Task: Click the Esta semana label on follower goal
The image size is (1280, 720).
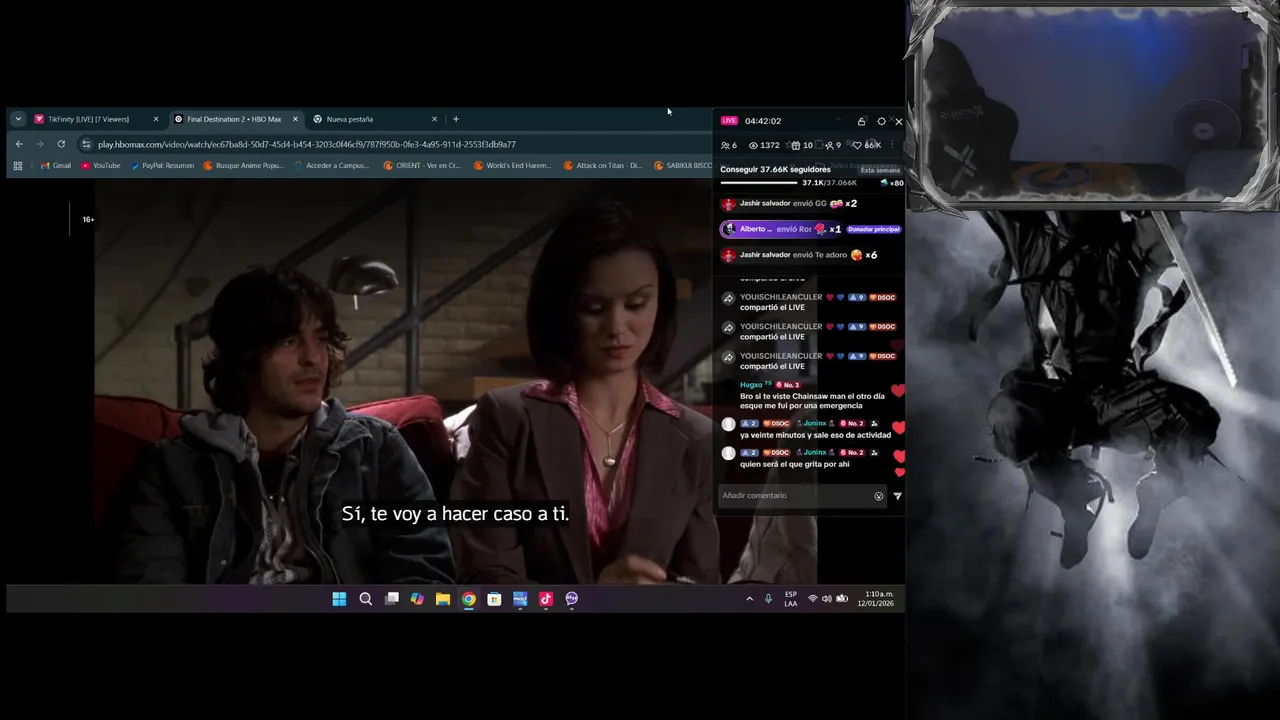Action: coord(880,170)
